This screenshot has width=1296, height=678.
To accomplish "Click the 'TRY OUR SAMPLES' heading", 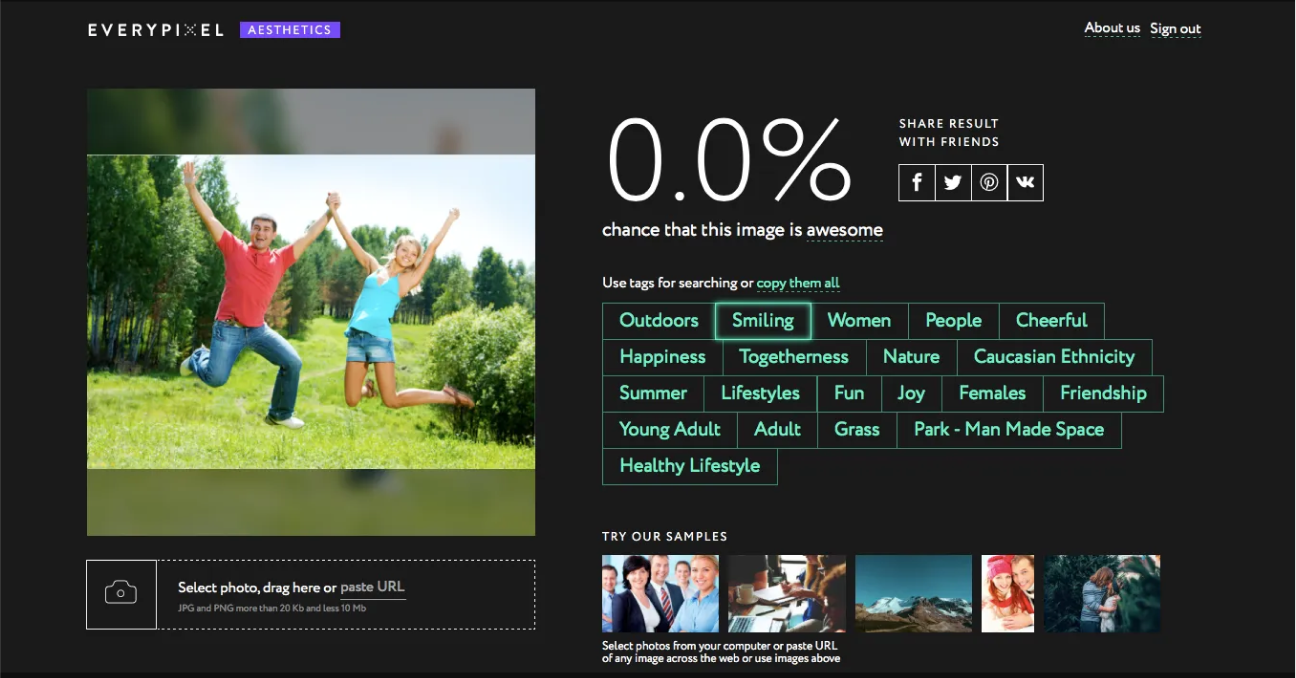I will [x=665, y=537].
